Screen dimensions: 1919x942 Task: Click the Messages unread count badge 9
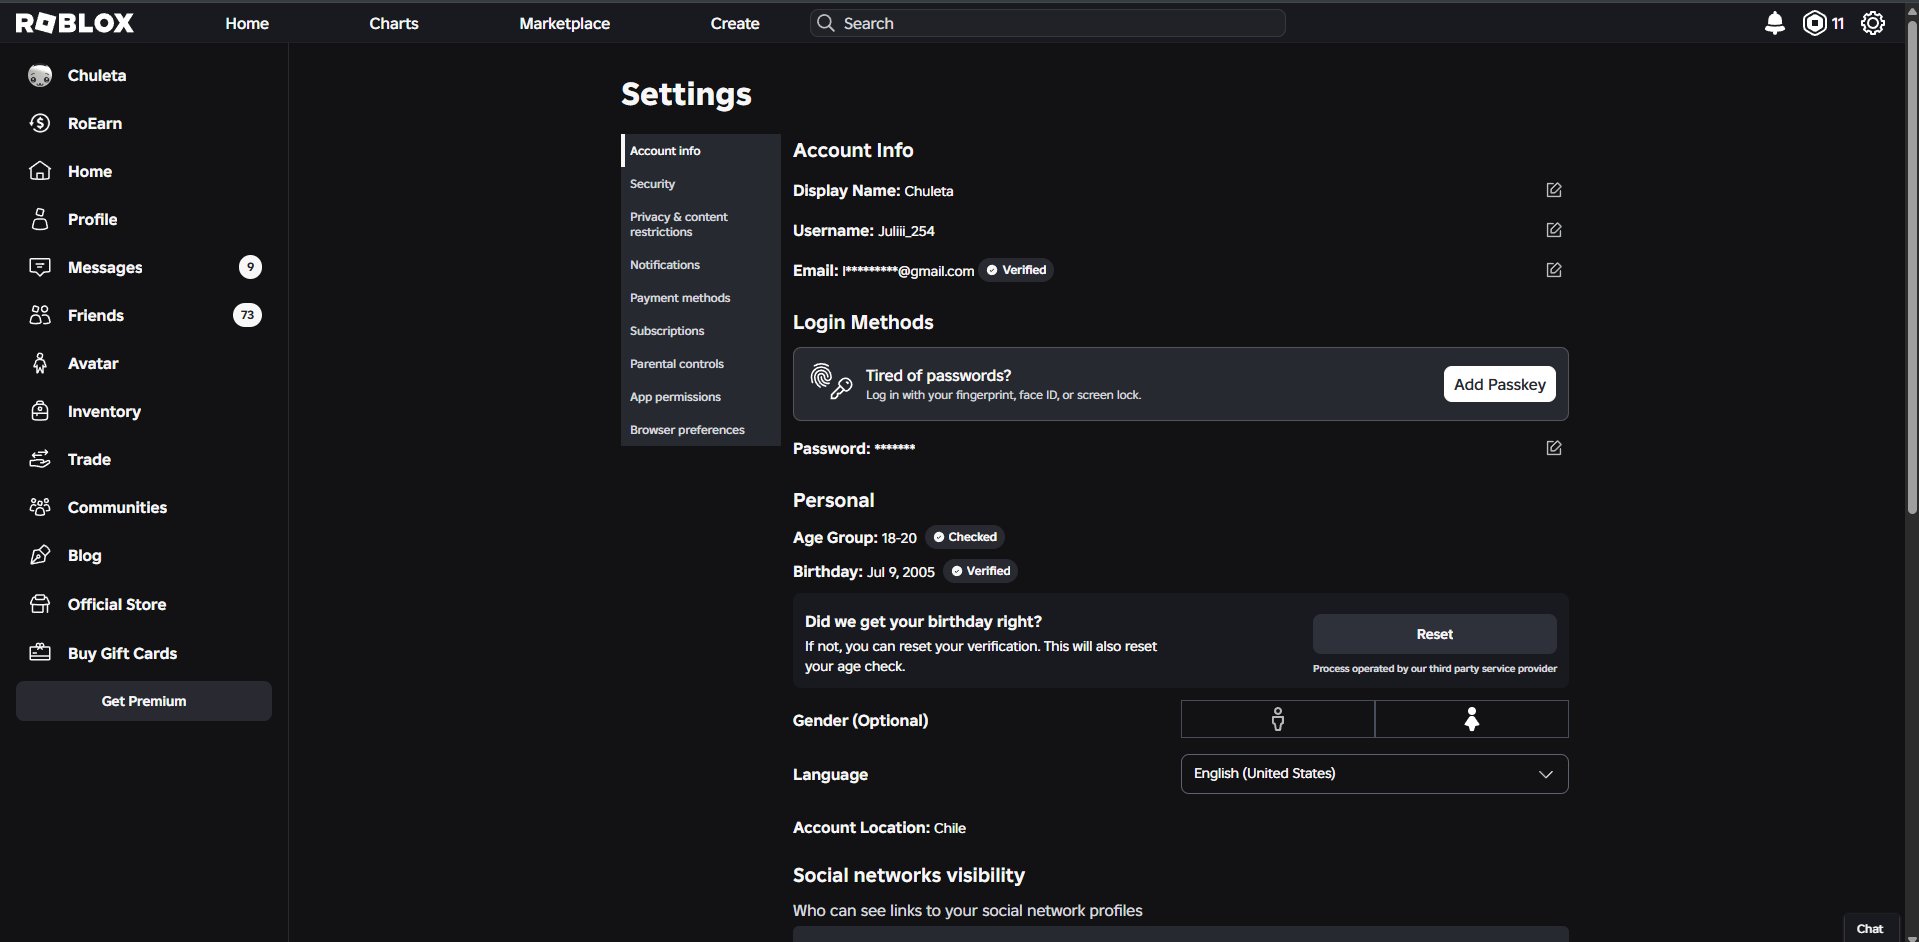pos(250,267)
